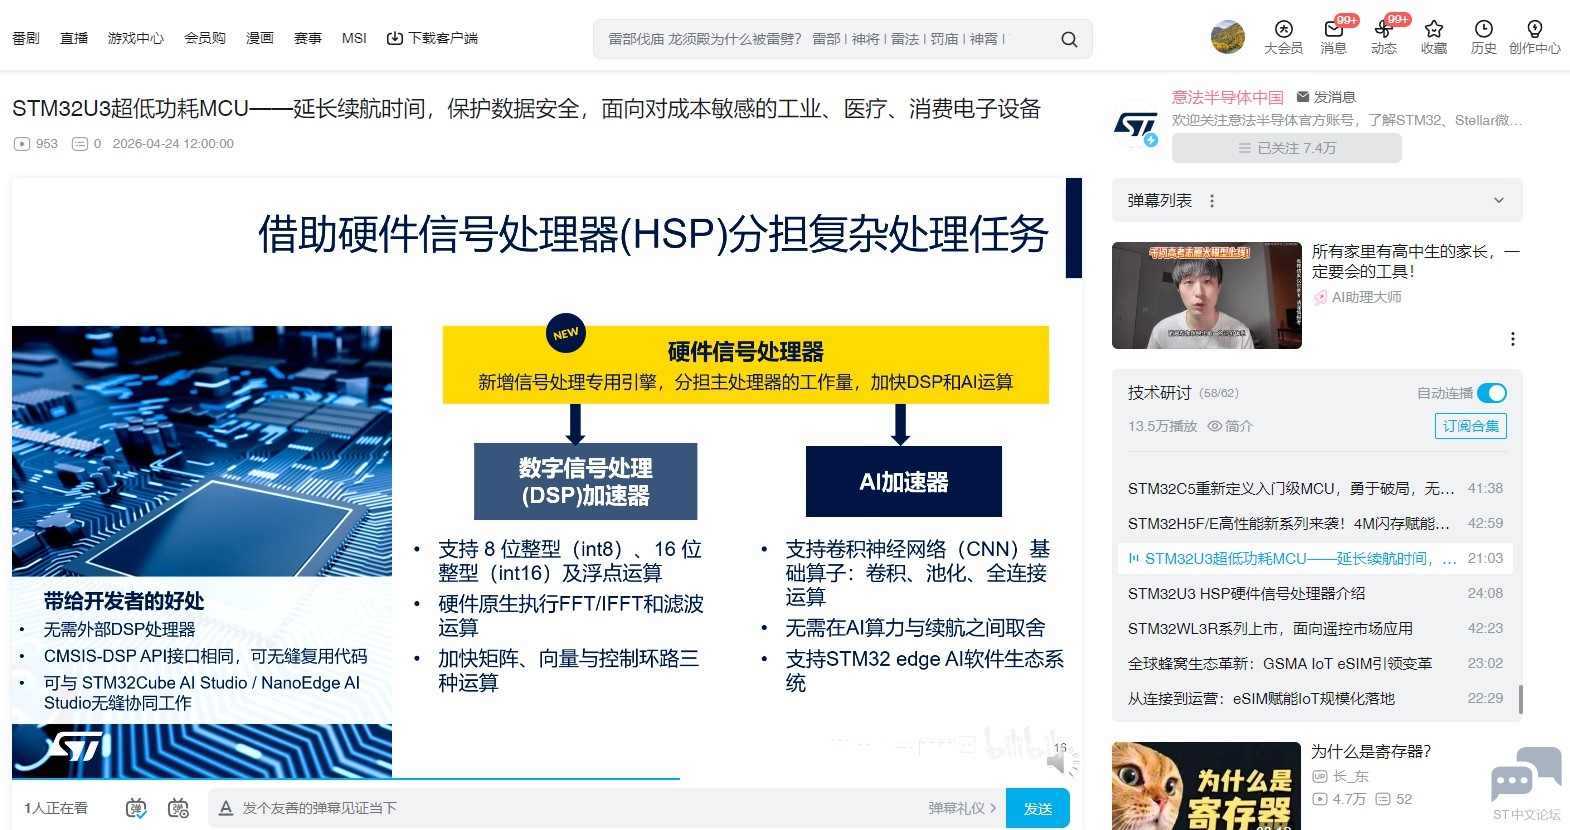Image resolution: width=1570 pixels, height=830 pixels.
Task: Open the 长_东 uploader link
Action: [x=1351, y=776]
